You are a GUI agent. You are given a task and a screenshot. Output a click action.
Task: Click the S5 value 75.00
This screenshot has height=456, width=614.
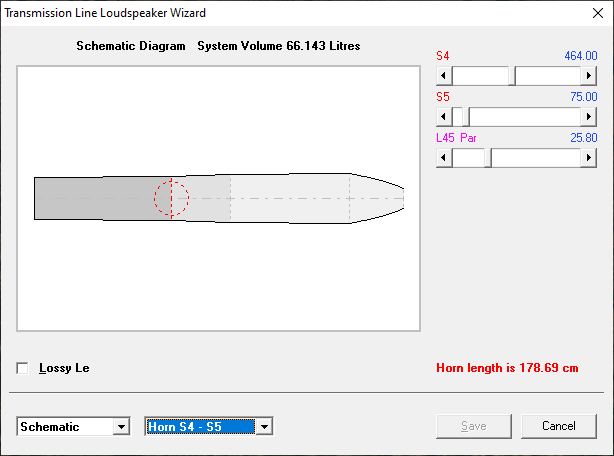[x=583, y=97]
